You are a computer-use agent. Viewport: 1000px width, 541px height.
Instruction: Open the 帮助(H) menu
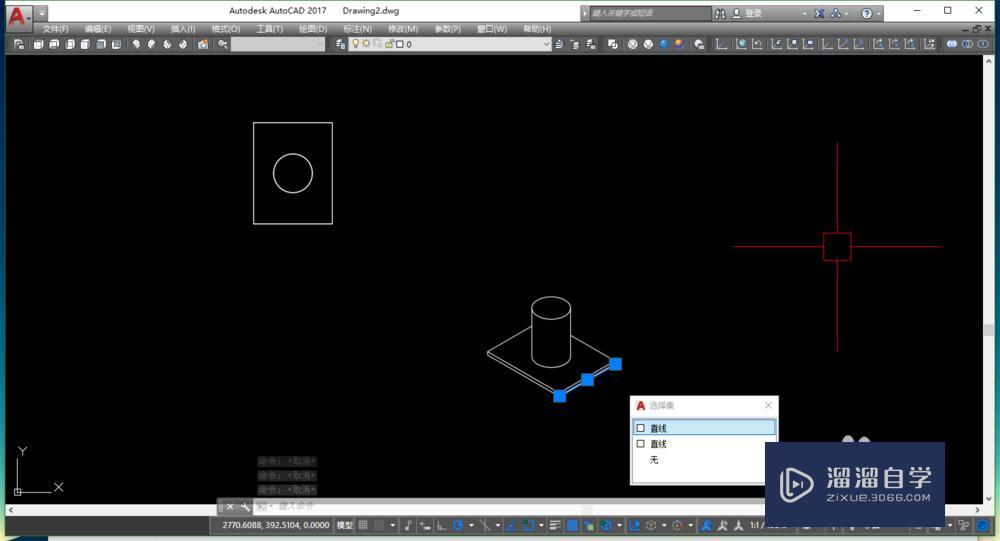pyautogui.click(x=537, y=29)
